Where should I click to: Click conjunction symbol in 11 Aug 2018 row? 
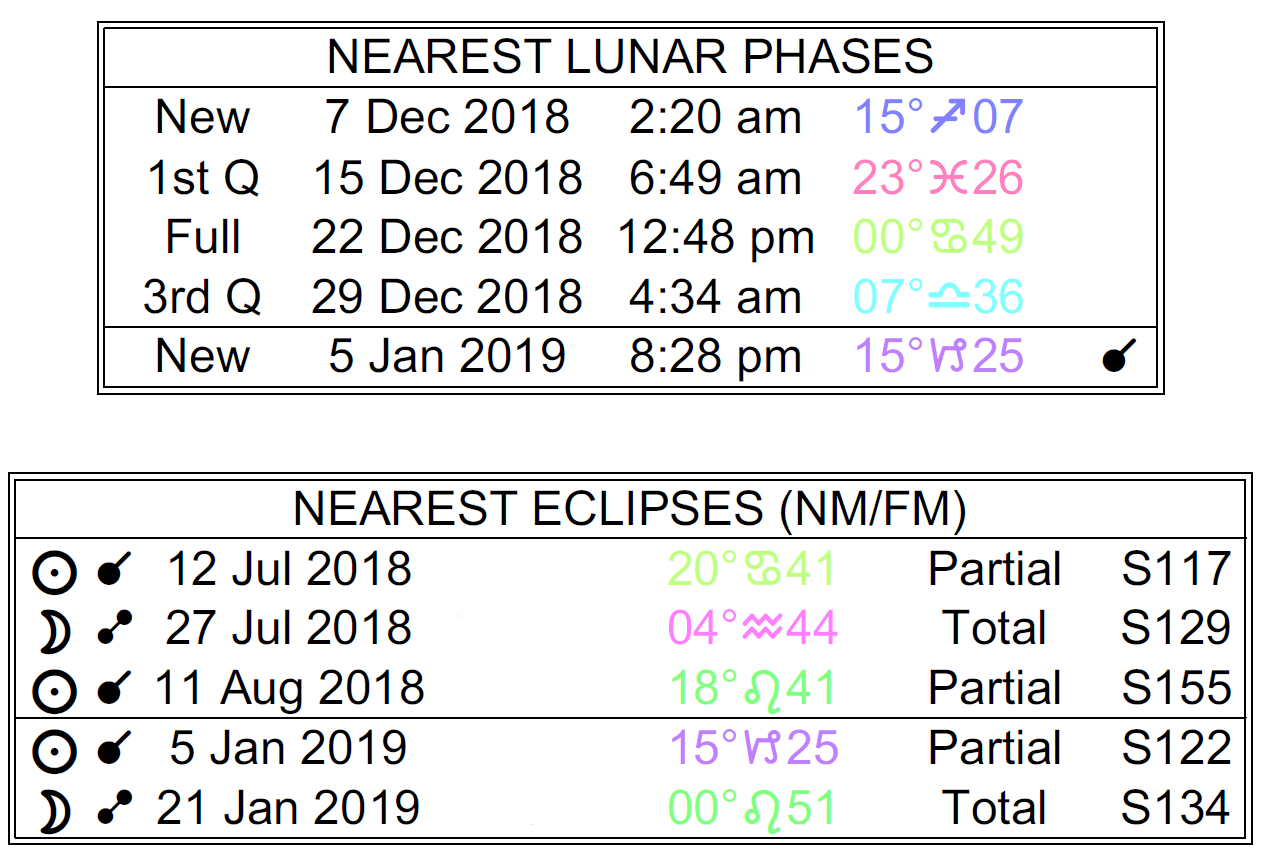point(114,689)
